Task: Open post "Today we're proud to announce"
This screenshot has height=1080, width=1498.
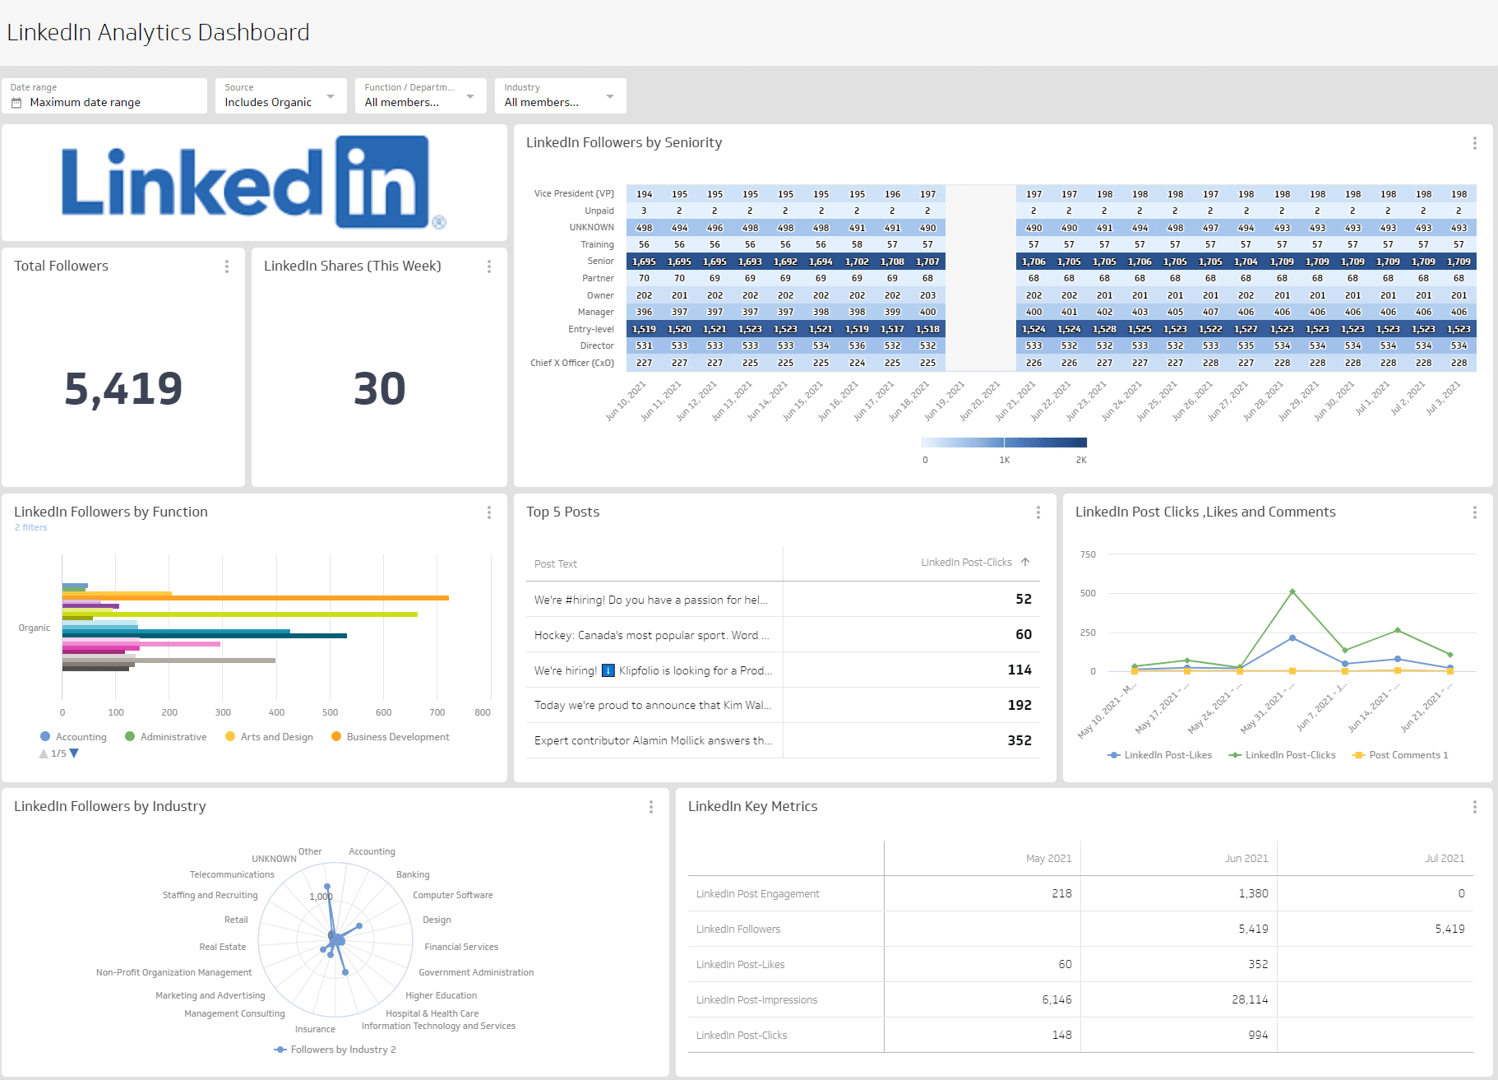Action: pyautogui.click(x=652, y=705)
